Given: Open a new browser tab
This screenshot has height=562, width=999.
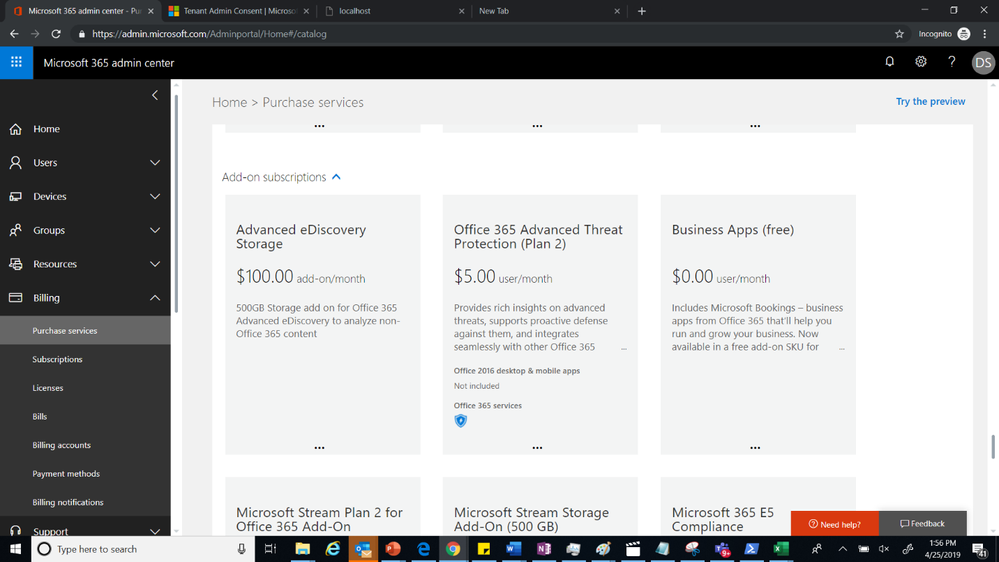Looking at the screenshot, I should 642,11.
